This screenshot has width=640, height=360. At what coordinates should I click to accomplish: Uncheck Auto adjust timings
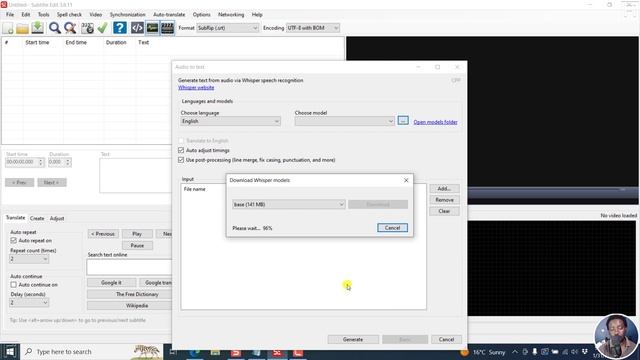point(181,151)
